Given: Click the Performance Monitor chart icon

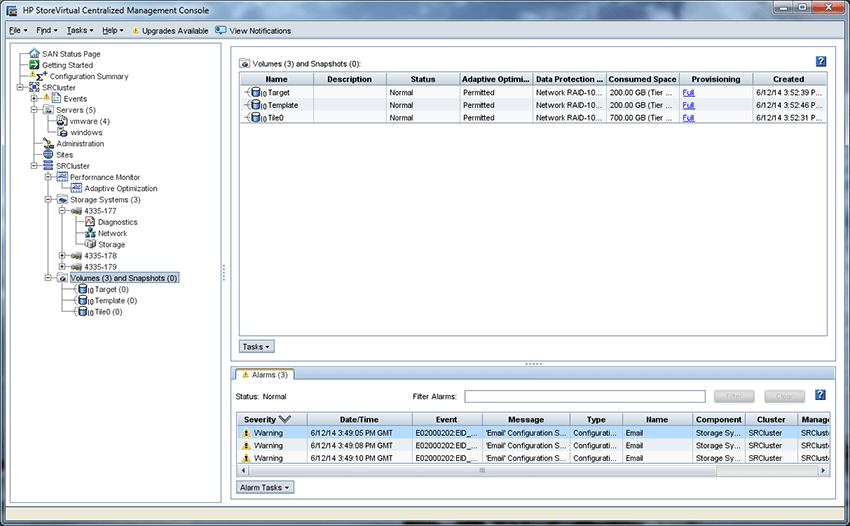Looking at the screenshot, I should coord(62,177).
